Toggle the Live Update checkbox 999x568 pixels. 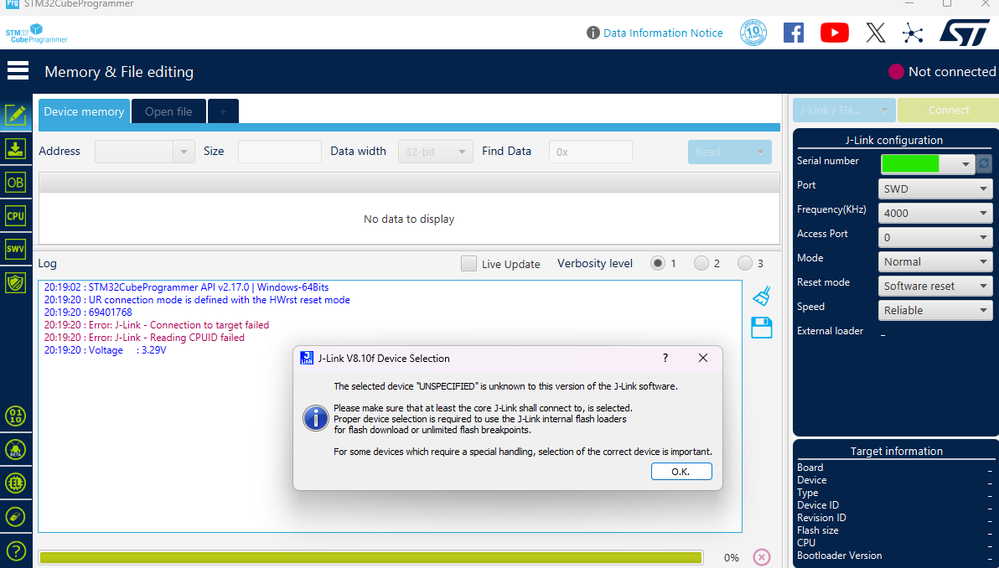tap(468, 264)
